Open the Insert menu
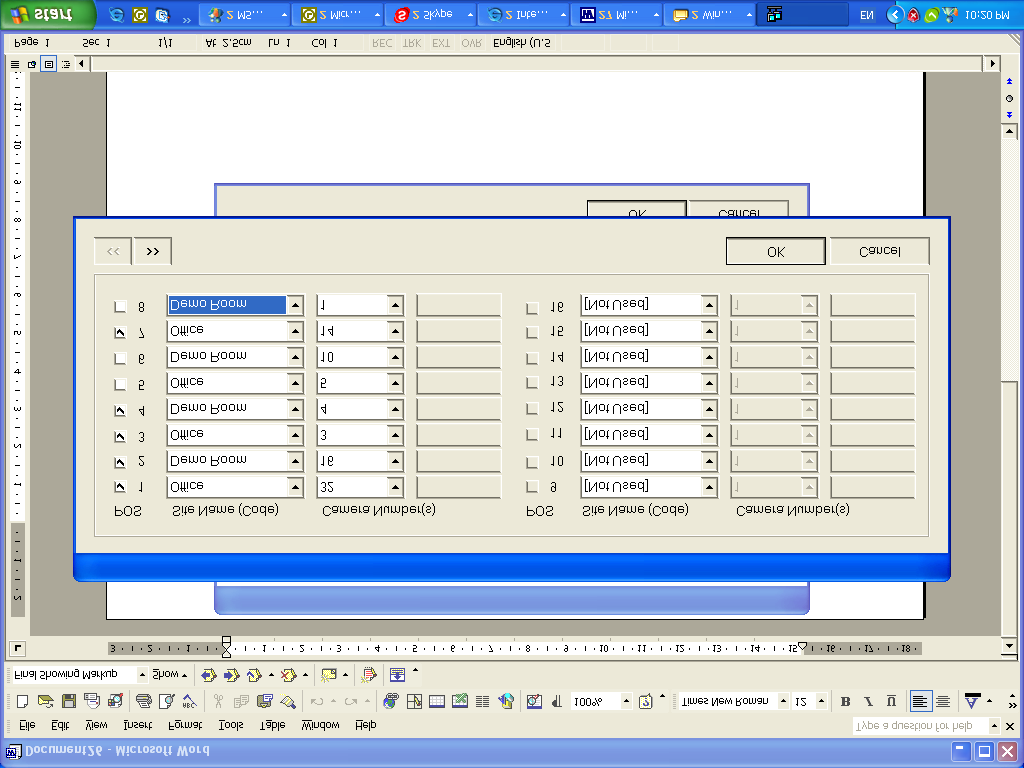 [138, 725]
